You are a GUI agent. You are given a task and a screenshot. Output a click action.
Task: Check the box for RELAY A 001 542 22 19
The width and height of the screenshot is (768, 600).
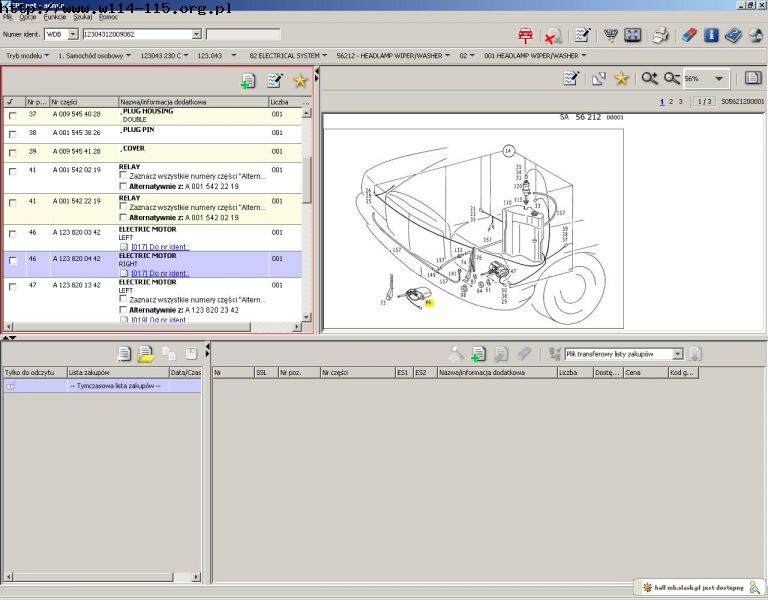point(12,203)
